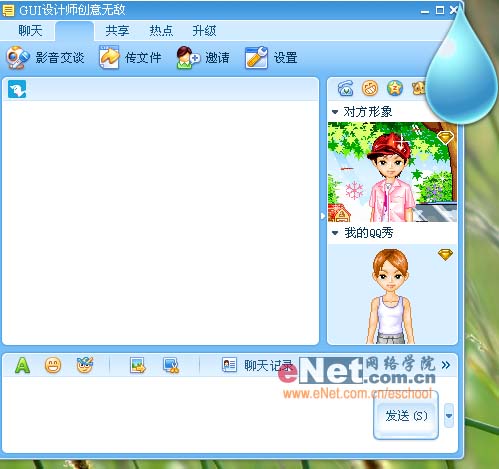Expand more toolbar items with » chevron
Image resolution: width=499 pixels, height=469 pixels.
446,365
